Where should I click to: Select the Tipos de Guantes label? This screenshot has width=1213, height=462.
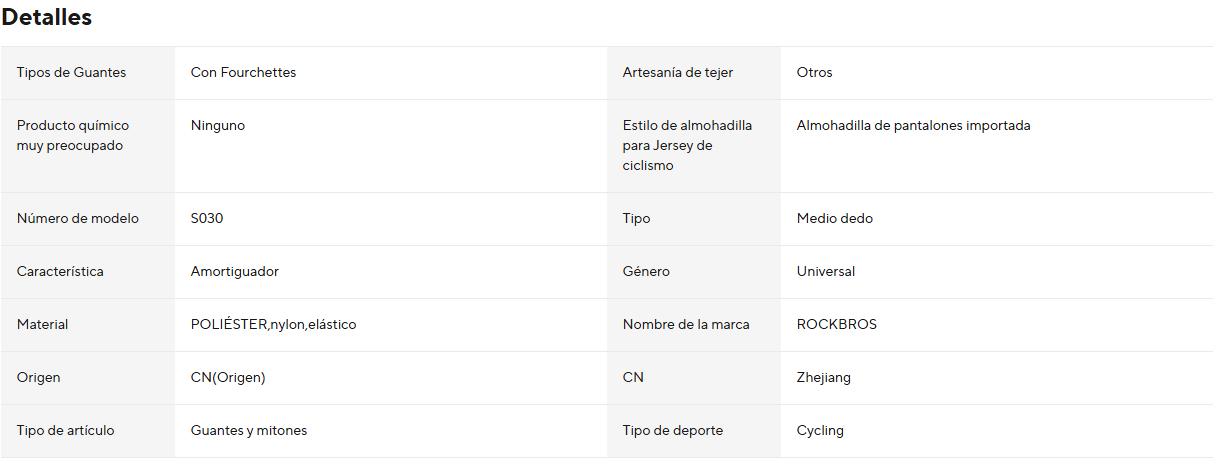(x=71, y=73)
